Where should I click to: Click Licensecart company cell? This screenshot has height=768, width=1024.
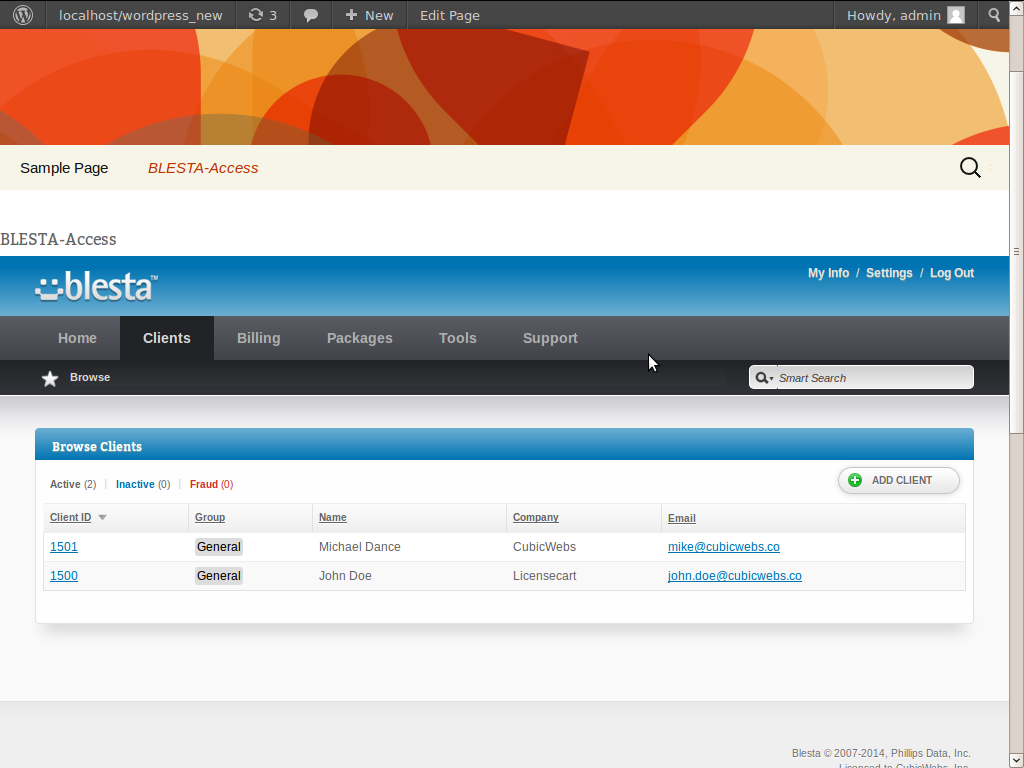tap(545, 576)
